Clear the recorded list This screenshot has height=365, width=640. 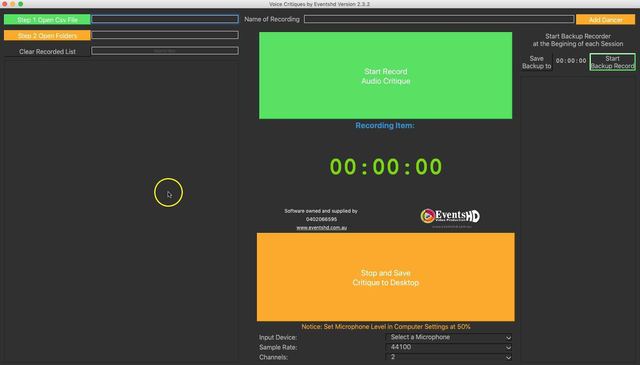pos(47,51)
